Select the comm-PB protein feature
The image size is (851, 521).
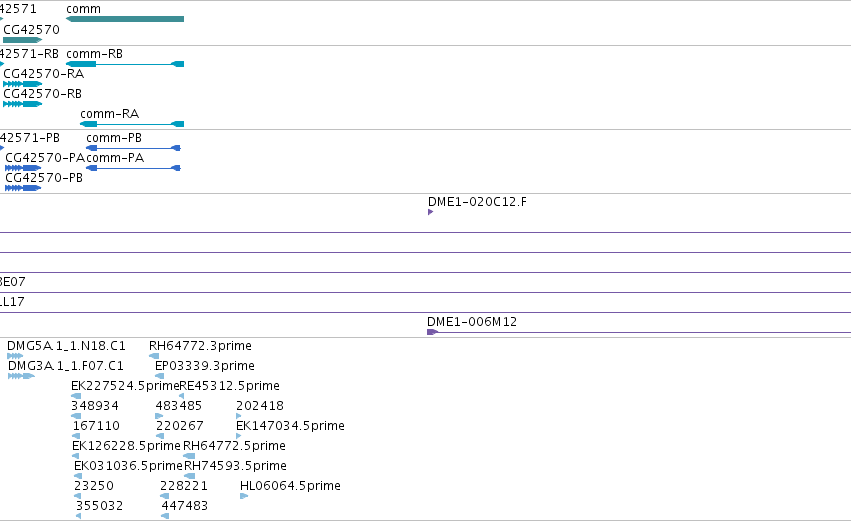point(133,148)
